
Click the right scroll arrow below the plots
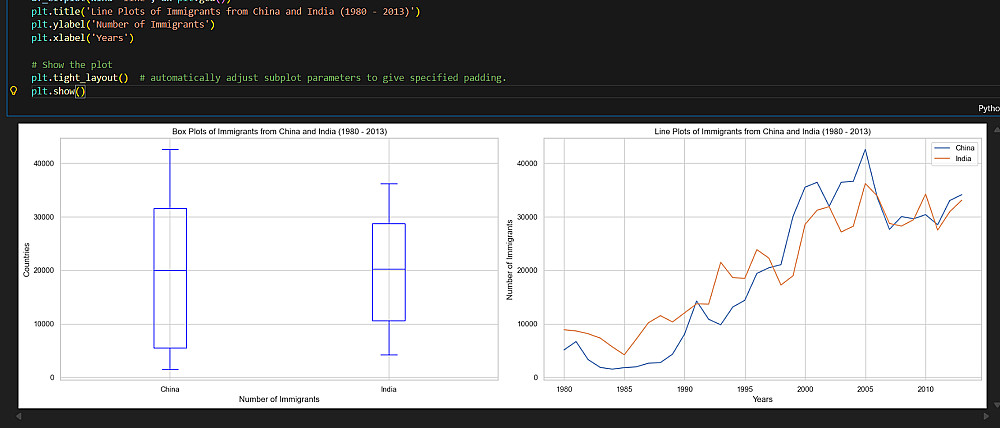click(983, 414)
